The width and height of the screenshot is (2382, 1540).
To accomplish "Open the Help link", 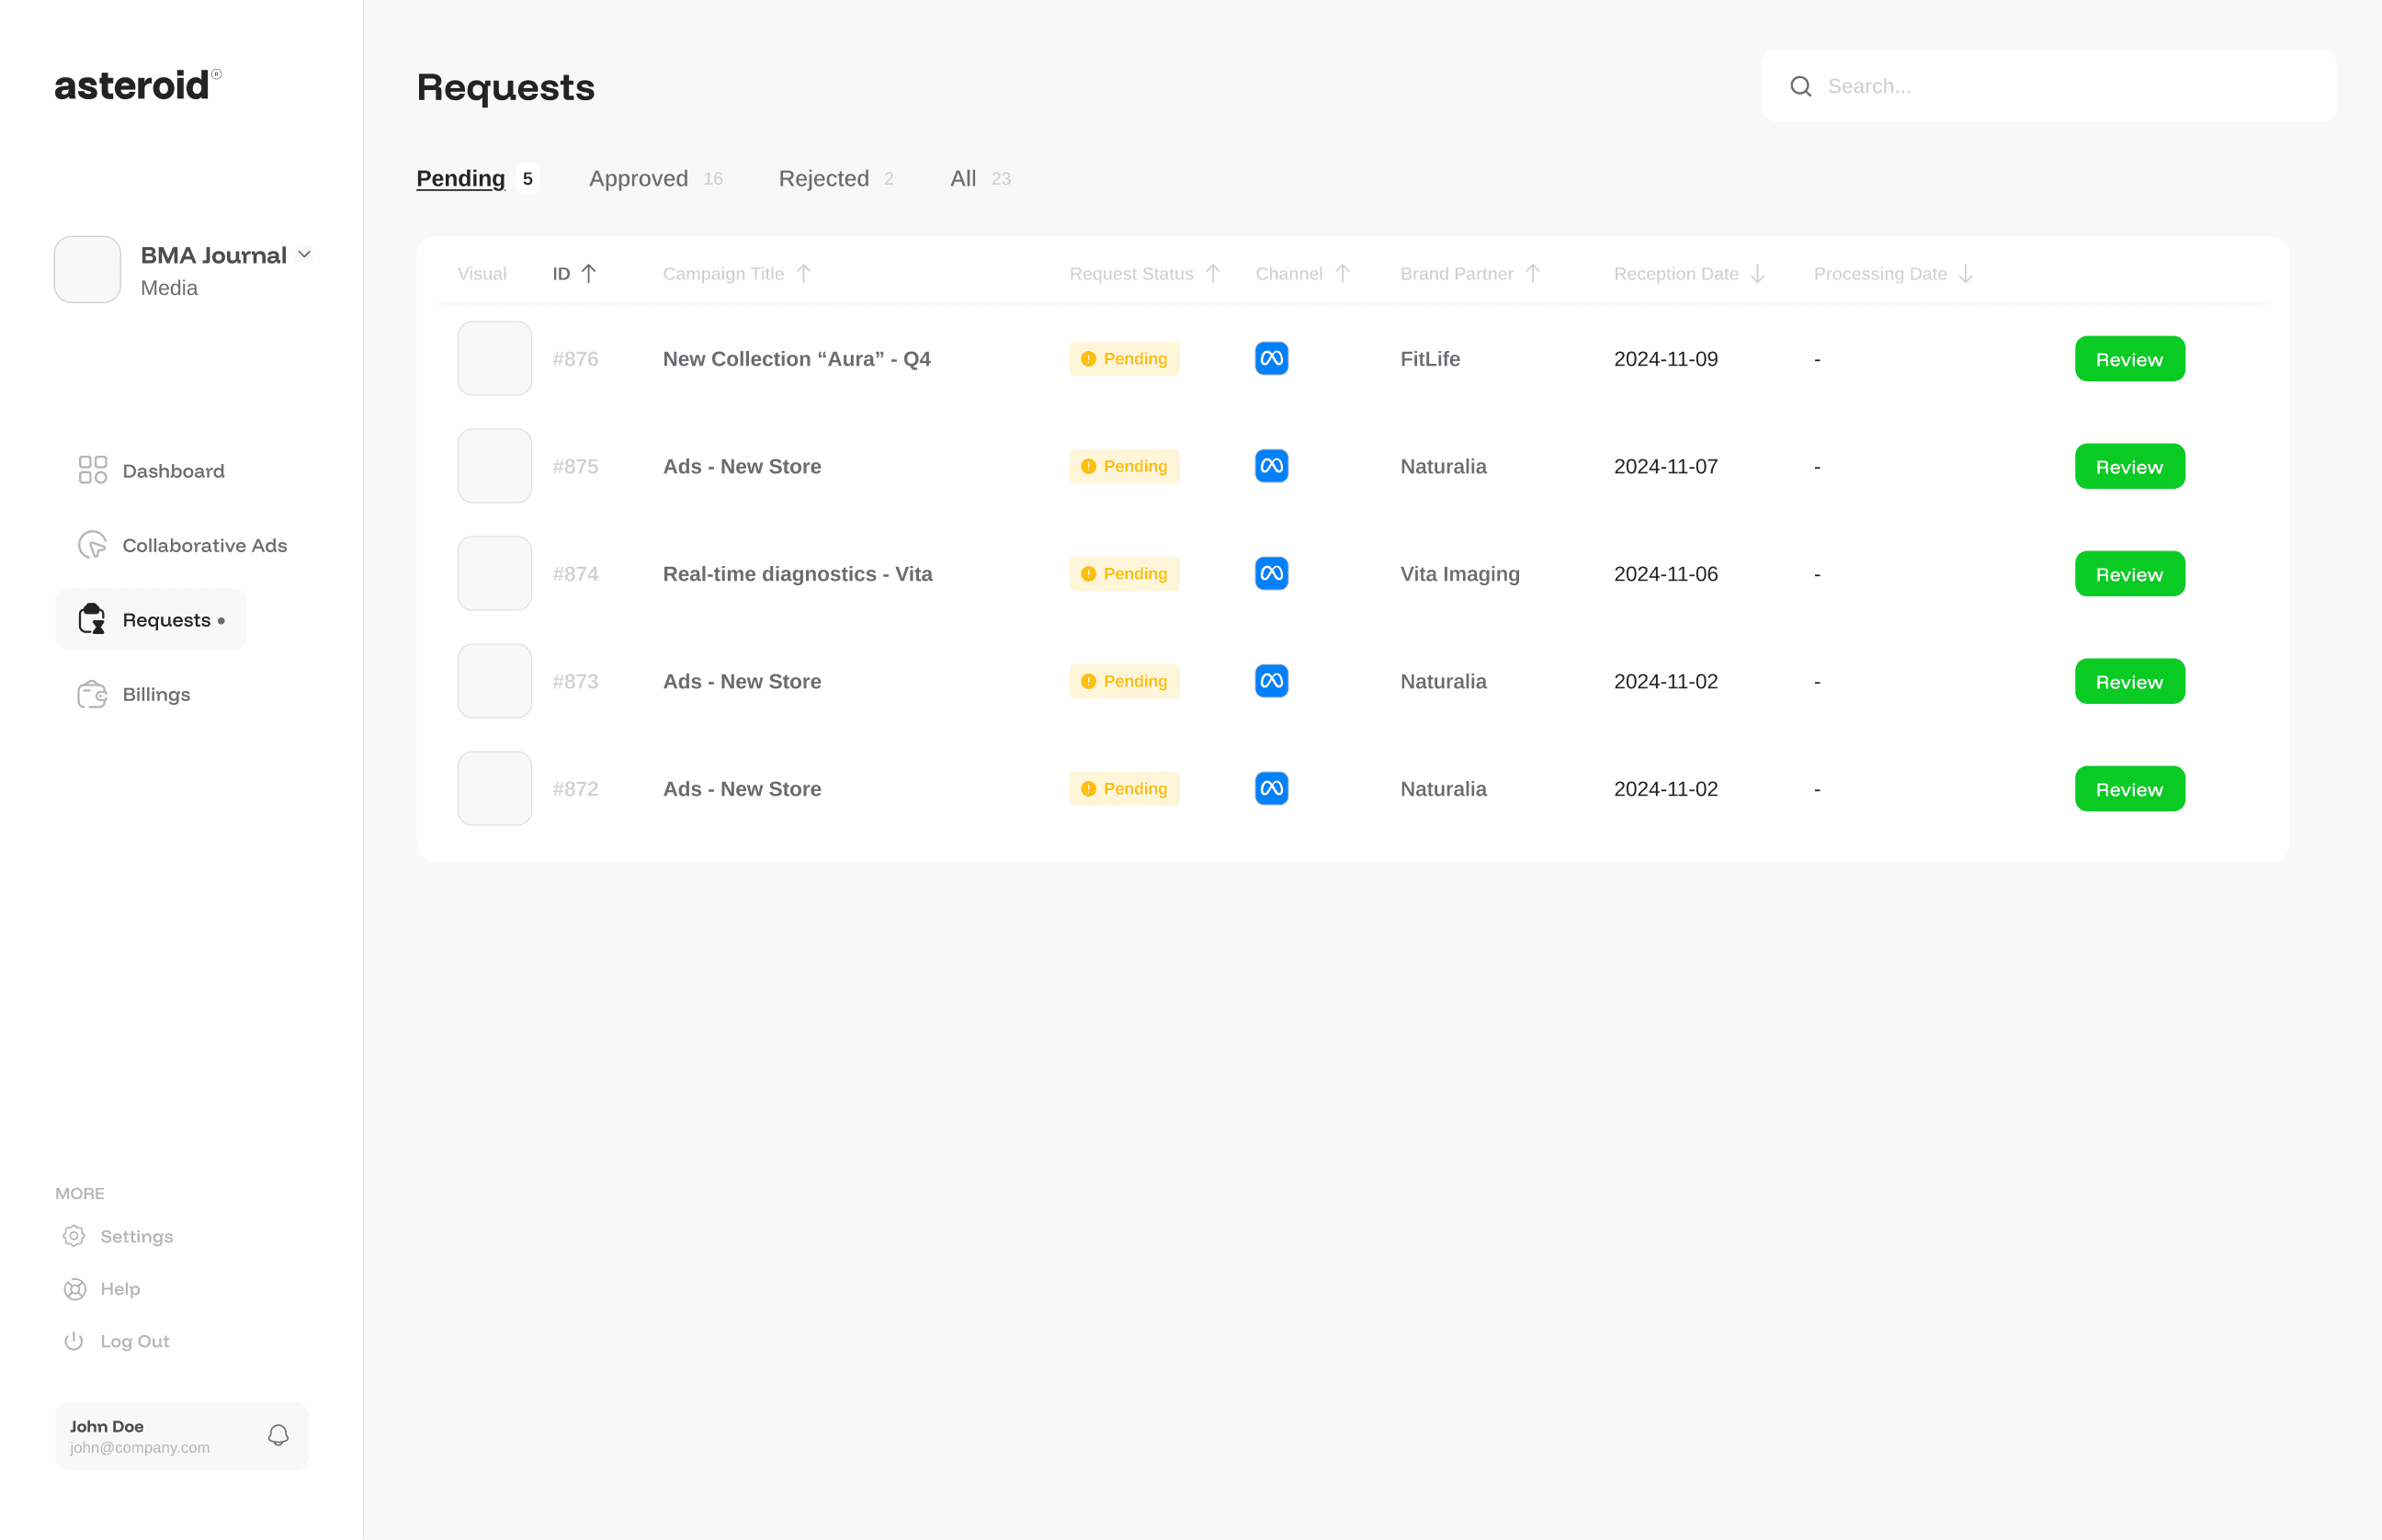I will pos(102,1289).
